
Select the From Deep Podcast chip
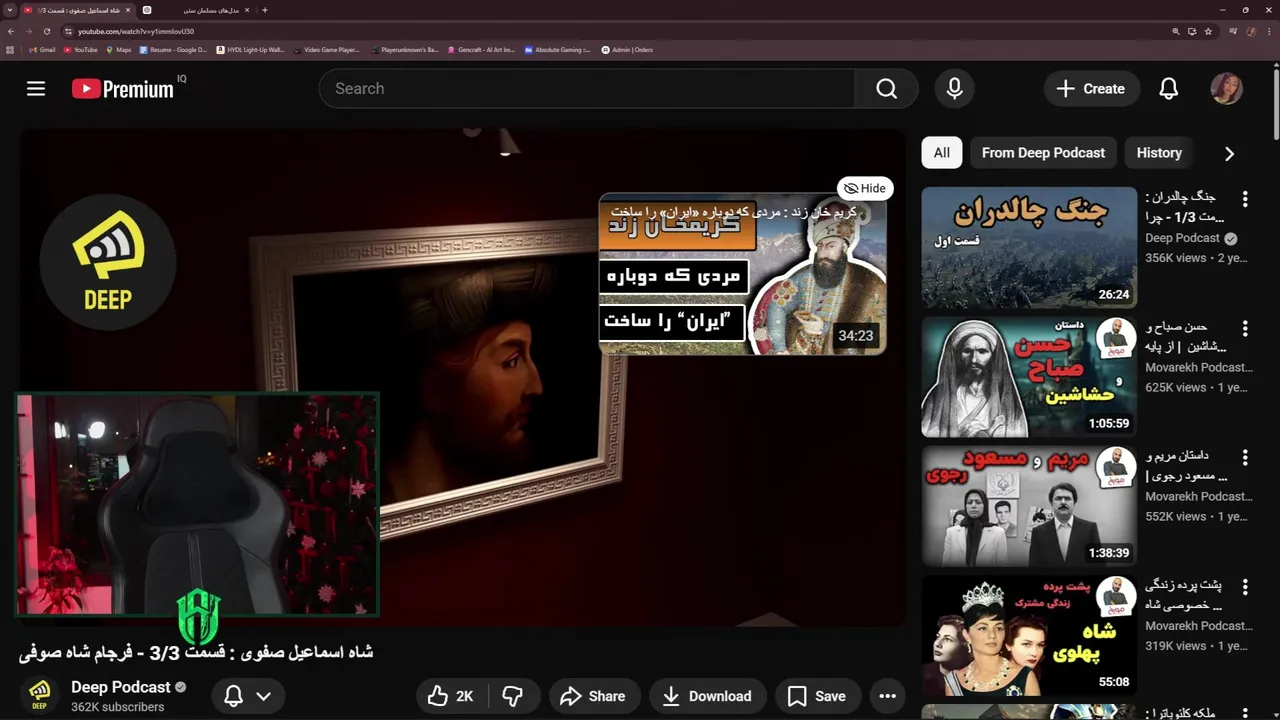click(1043, 153)
